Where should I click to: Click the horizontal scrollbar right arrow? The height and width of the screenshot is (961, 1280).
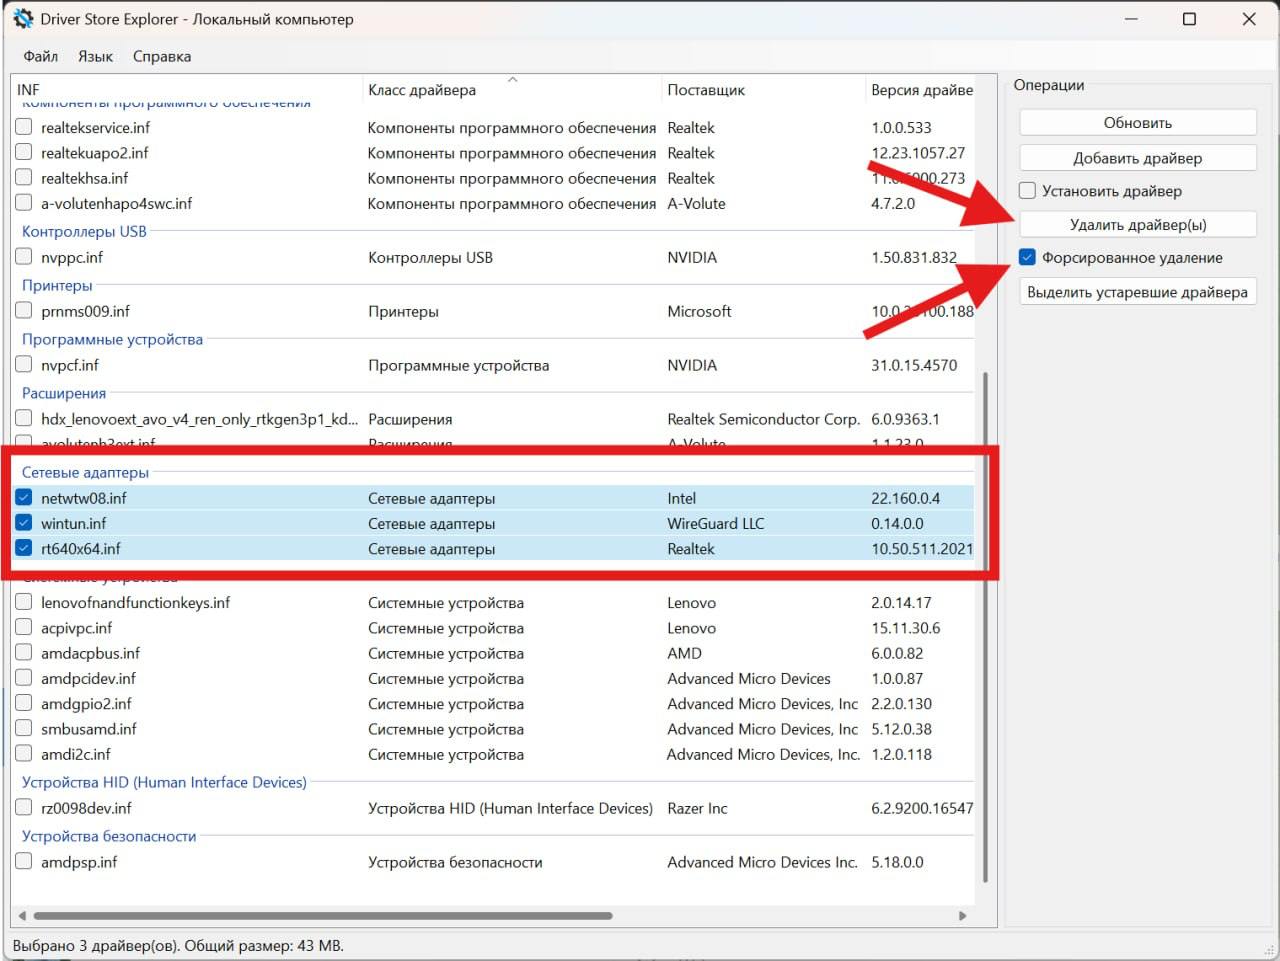(x=963, y=915)
